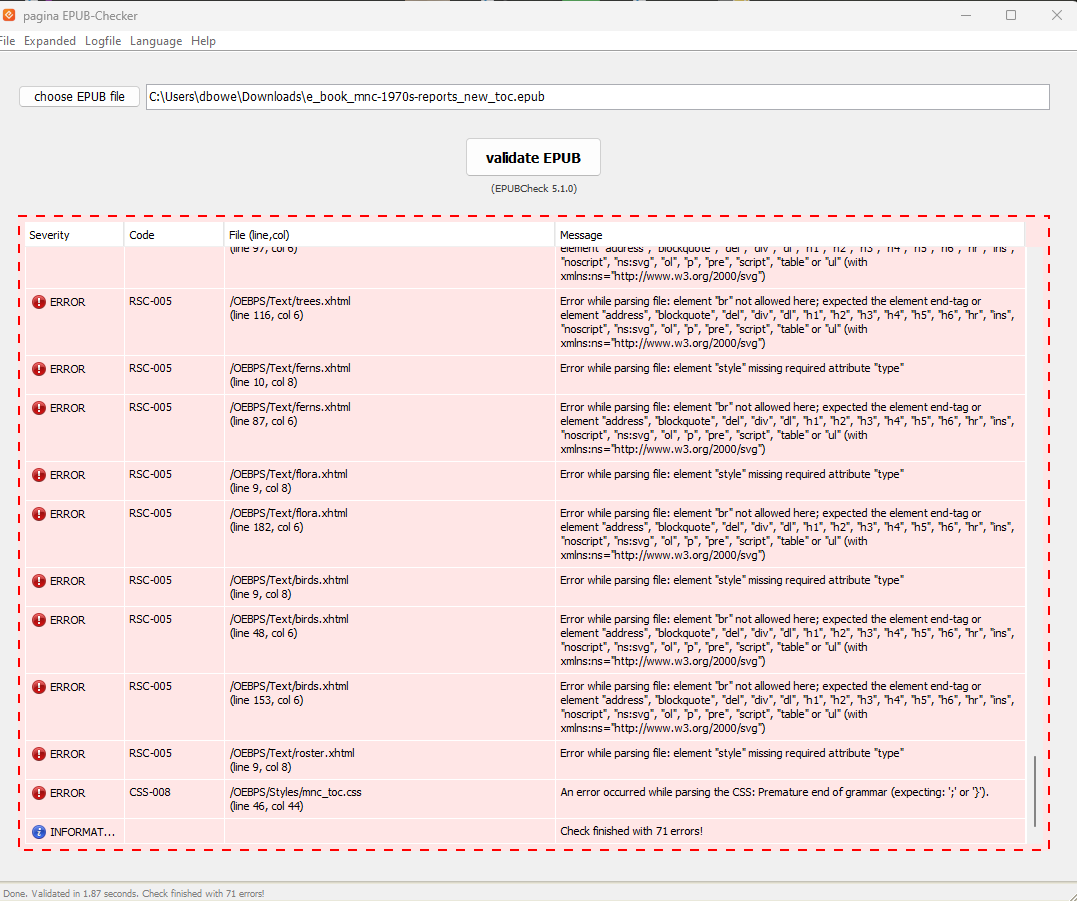Minimize the pagina EPUB-Checker window
The height and width of the screenshot is (901, 1077).
click(966, 15)
